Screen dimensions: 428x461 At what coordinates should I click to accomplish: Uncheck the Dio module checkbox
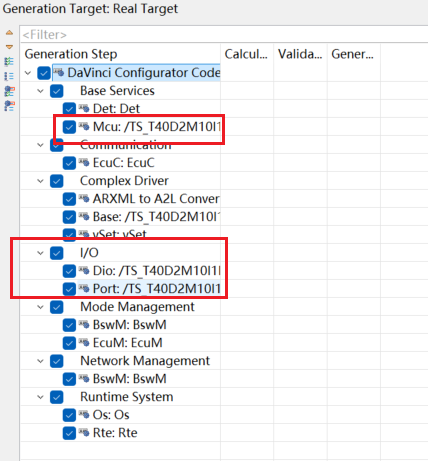pos(69,271)
